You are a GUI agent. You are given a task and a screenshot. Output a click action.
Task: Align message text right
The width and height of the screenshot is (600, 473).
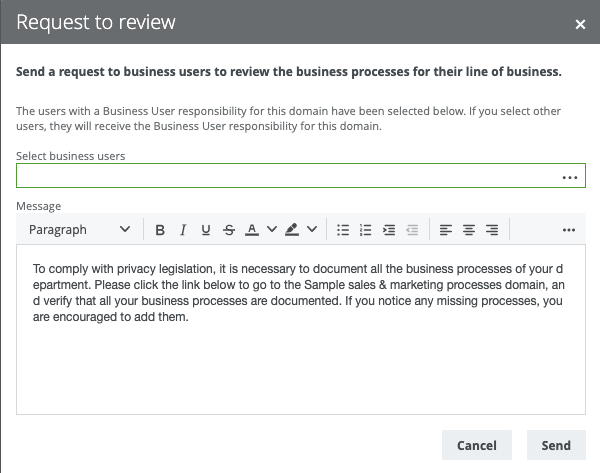pyautogui.click(x=492, y=230)
